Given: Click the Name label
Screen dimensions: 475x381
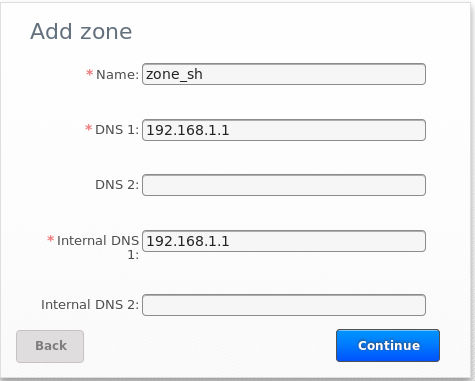Looking at the screenshot, I should 117,74.
